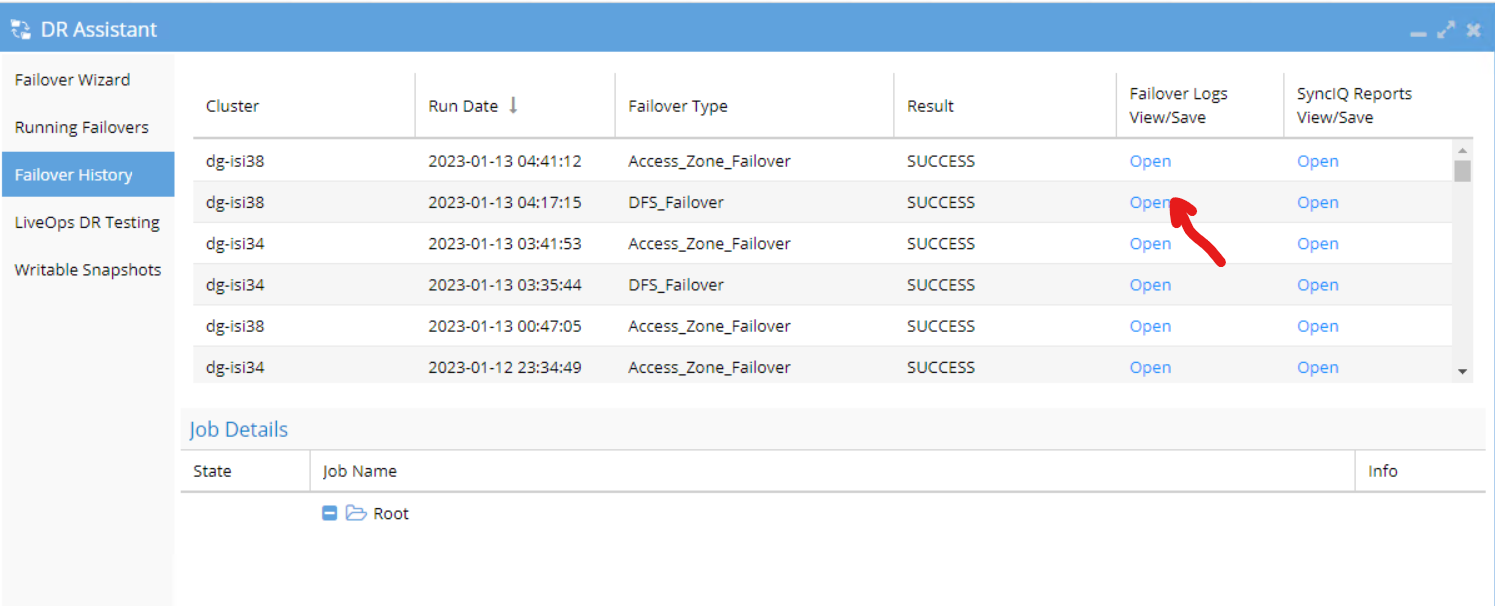
Task: Click the history table scrollbar thumb
Action: (x=1462, y=171)
